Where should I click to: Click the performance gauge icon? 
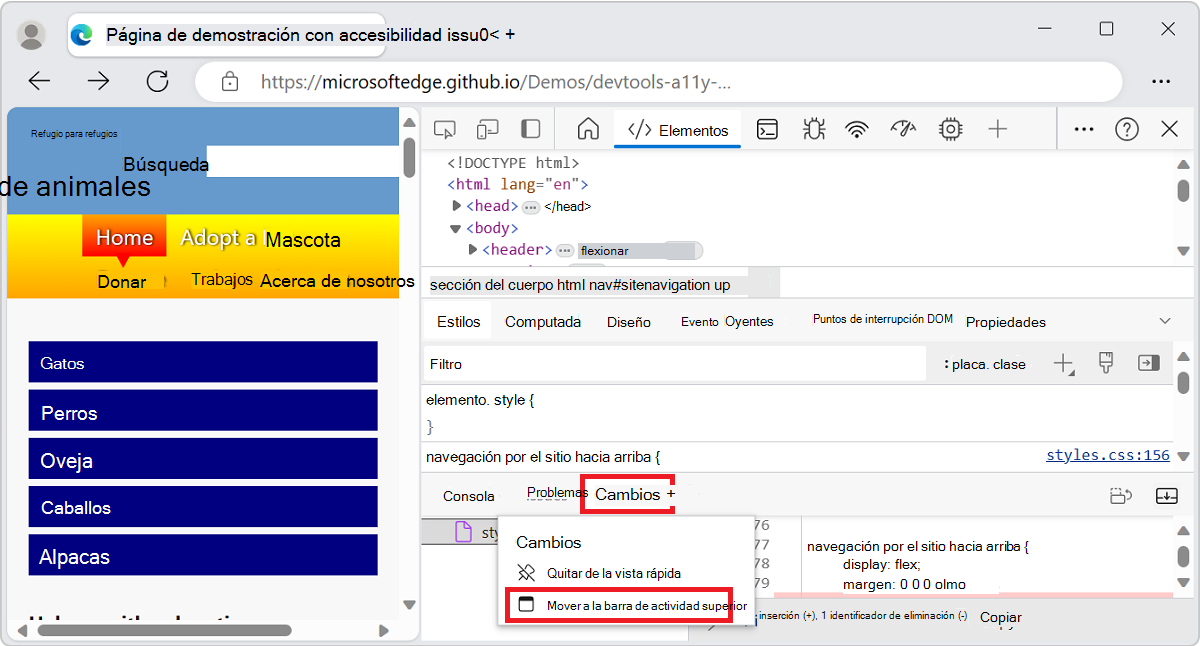(902, 128)
